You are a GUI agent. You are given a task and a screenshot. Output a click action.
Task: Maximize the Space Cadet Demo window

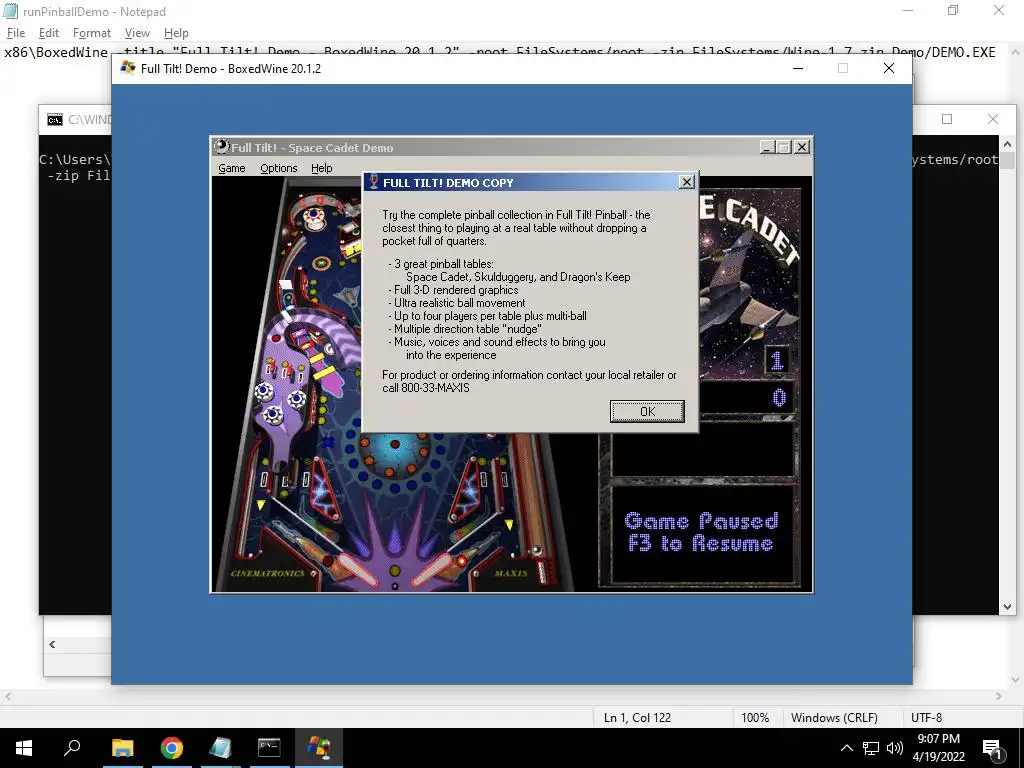[x=784, y=147]
